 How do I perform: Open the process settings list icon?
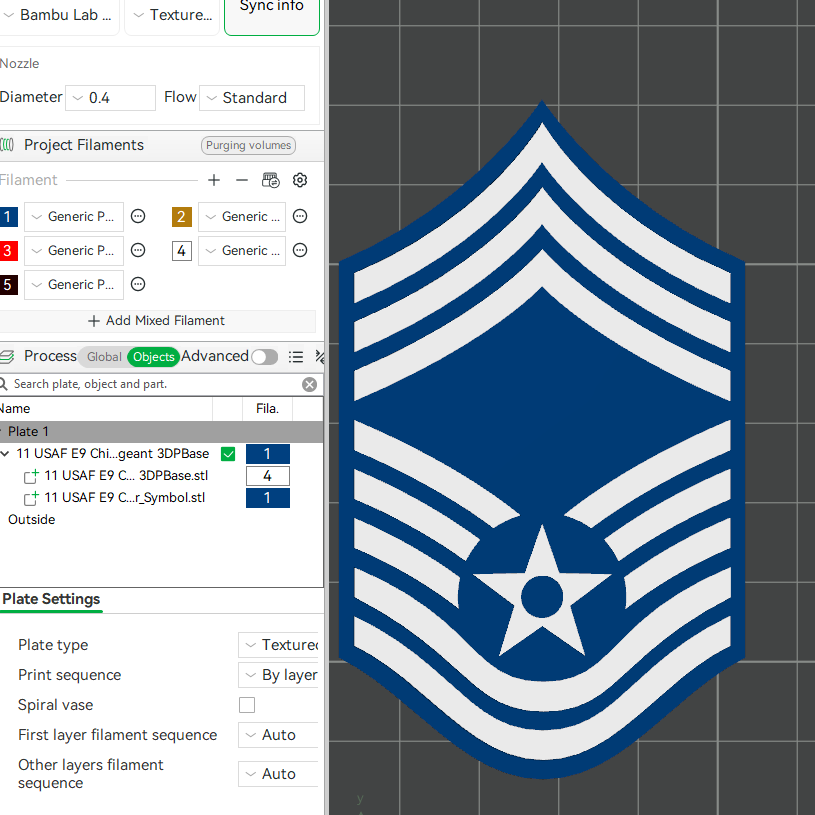[x=296, y=357]
